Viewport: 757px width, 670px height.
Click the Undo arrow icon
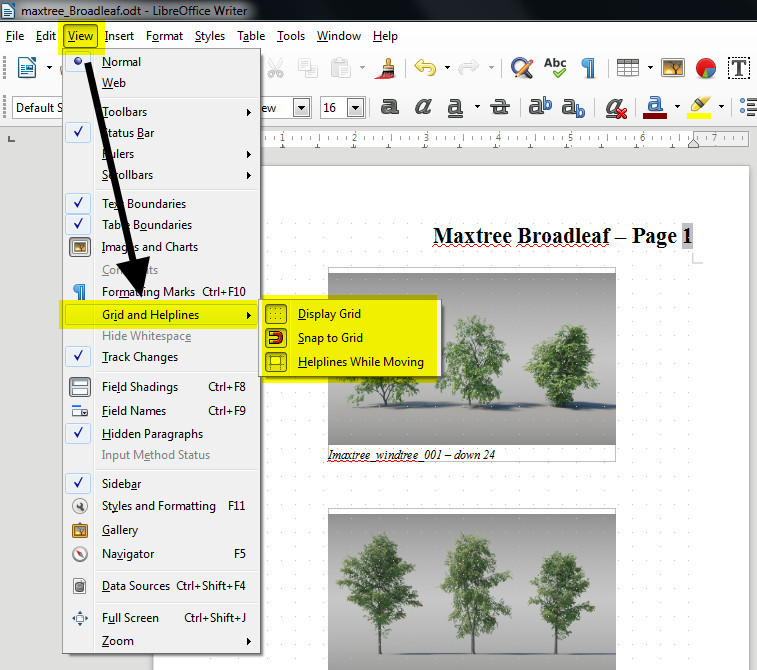(425, 68)
